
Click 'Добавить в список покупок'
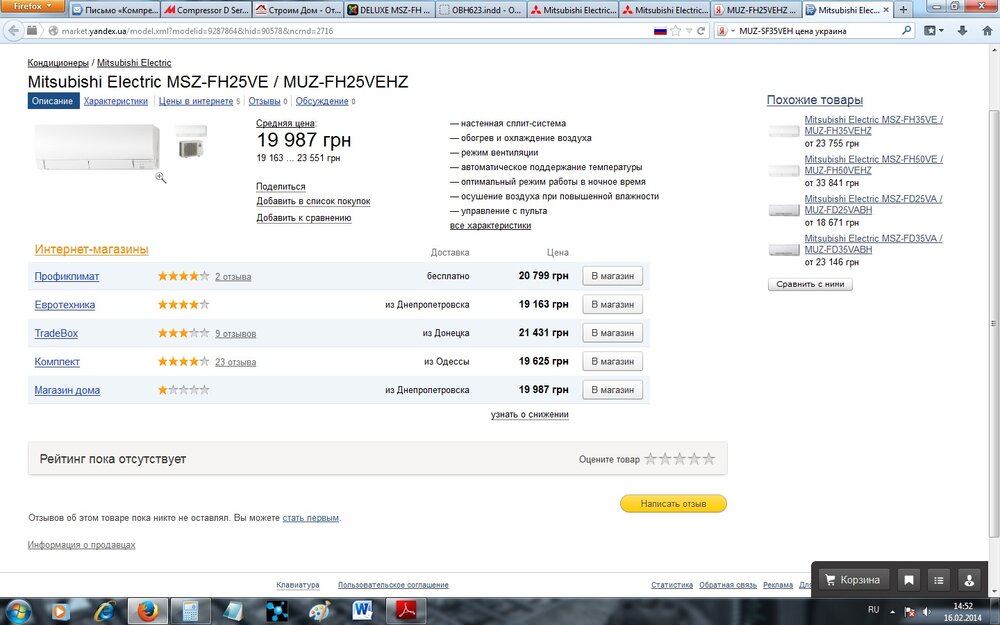(313, 201)
